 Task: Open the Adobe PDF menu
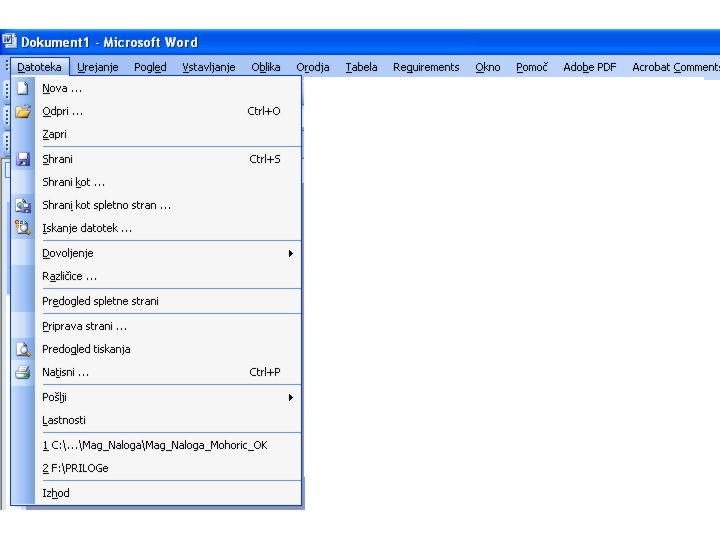589,67
